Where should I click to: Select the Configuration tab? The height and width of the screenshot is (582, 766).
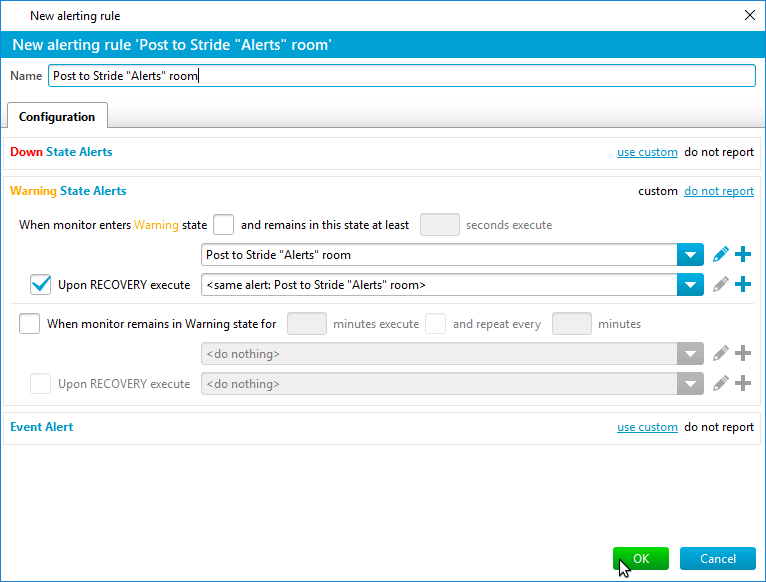point(57,116)
